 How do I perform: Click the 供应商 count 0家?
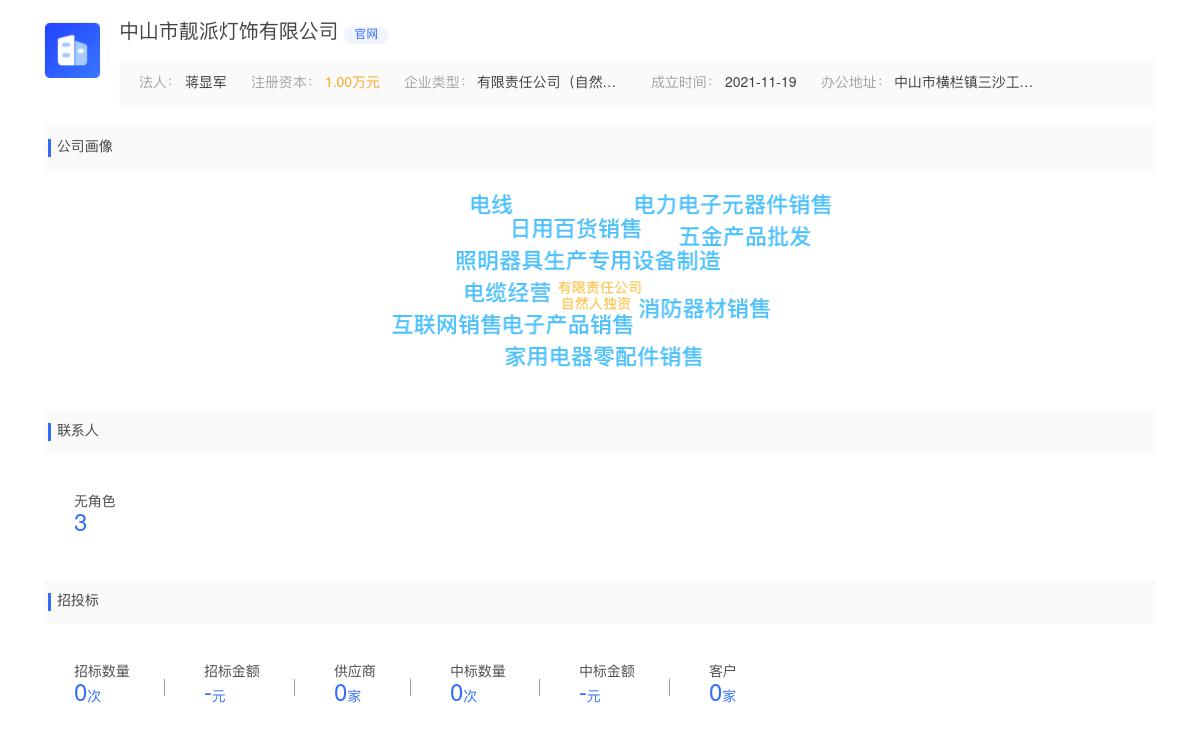[x=347, y=693]
